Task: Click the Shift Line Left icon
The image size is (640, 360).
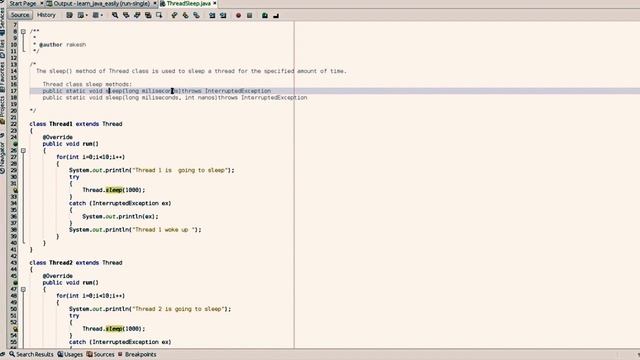Action: point(212,15)
